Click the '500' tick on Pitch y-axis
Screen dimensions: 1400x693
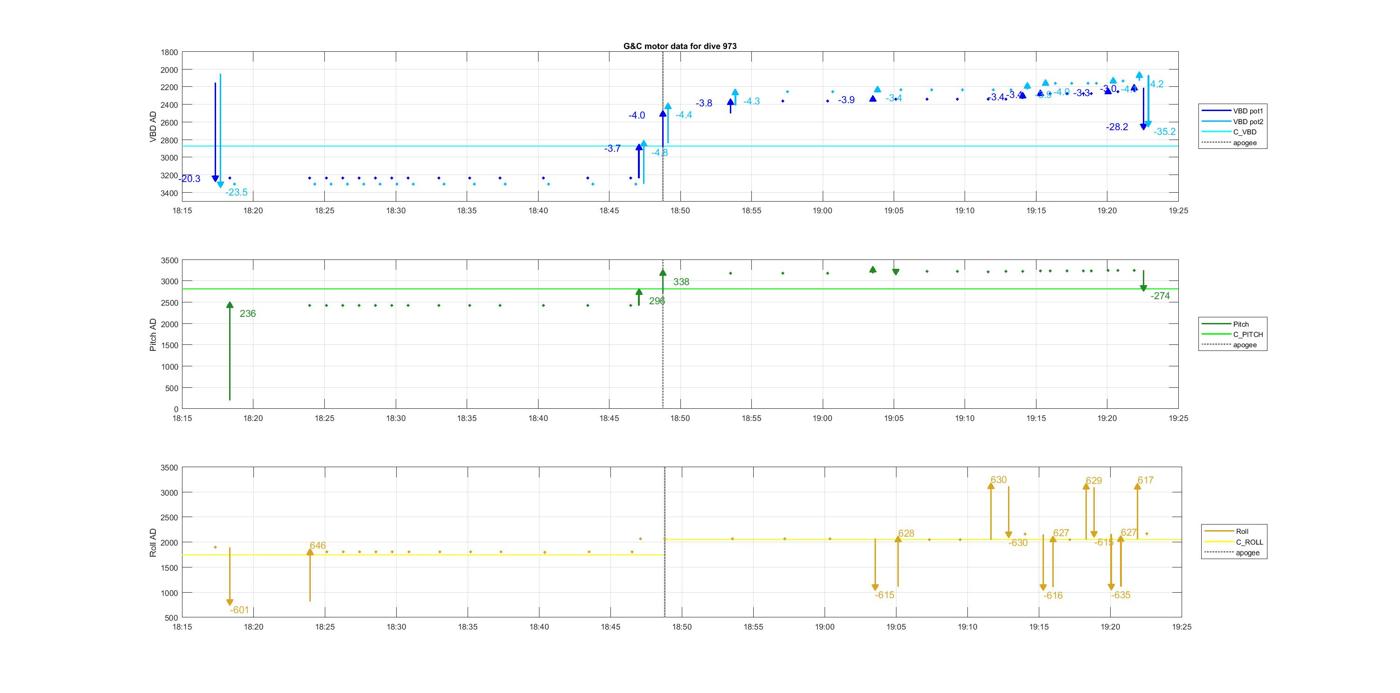point(172,388)
